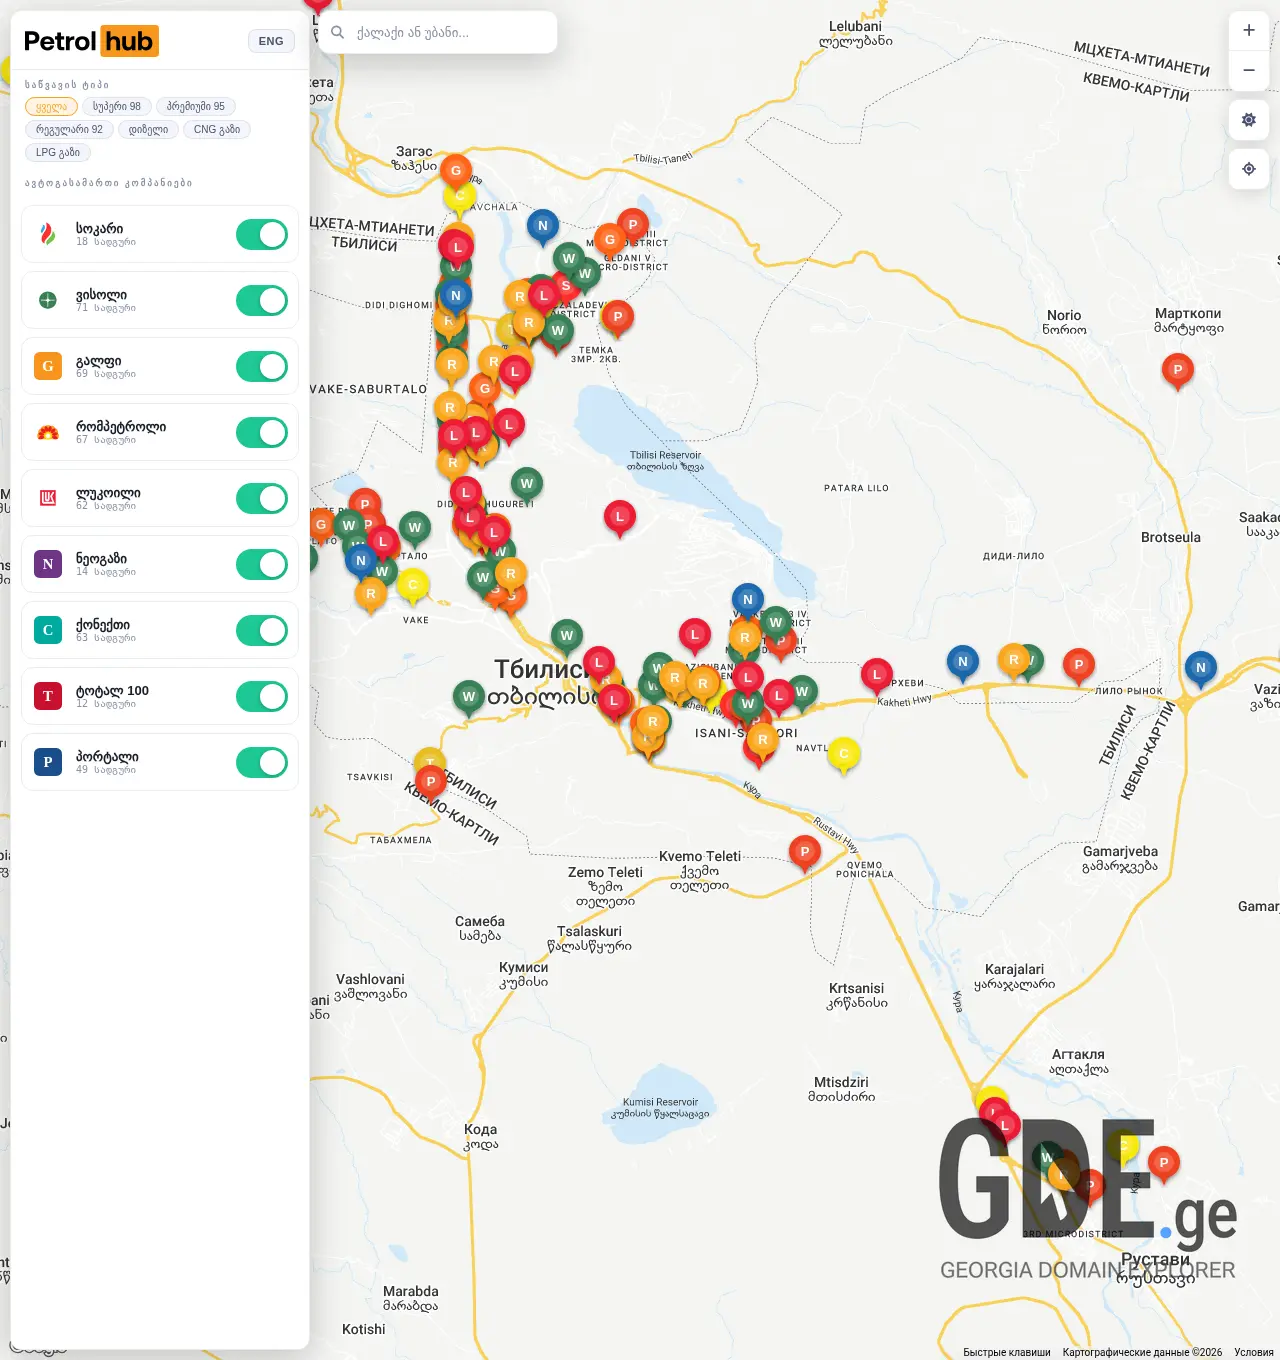
Task: Click the პორტალი blue P logo
Action: (48, 763)
